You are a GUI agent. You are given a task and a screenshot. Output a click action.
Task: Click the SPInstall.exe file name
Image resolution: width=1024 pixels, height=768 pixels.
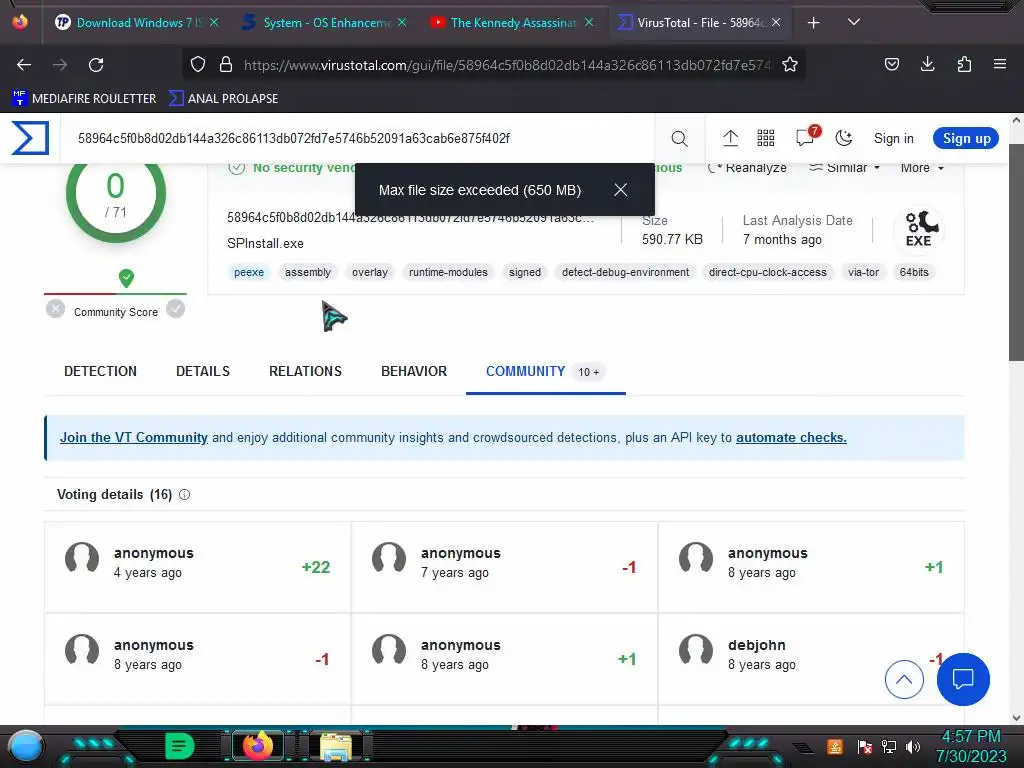pyautogui.click(x=265, y=244)
